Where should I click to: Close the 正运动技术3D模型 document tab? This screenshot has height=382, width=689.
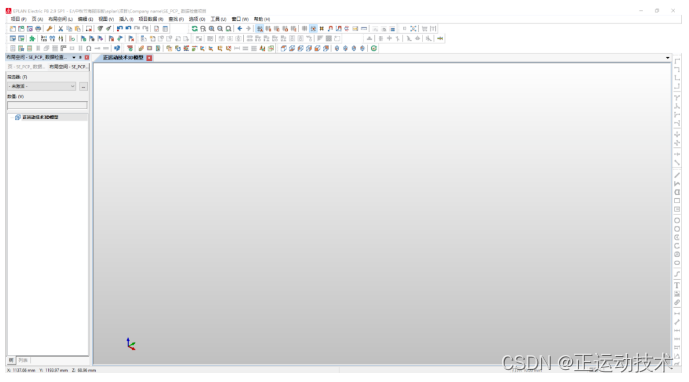click(149, 58)
